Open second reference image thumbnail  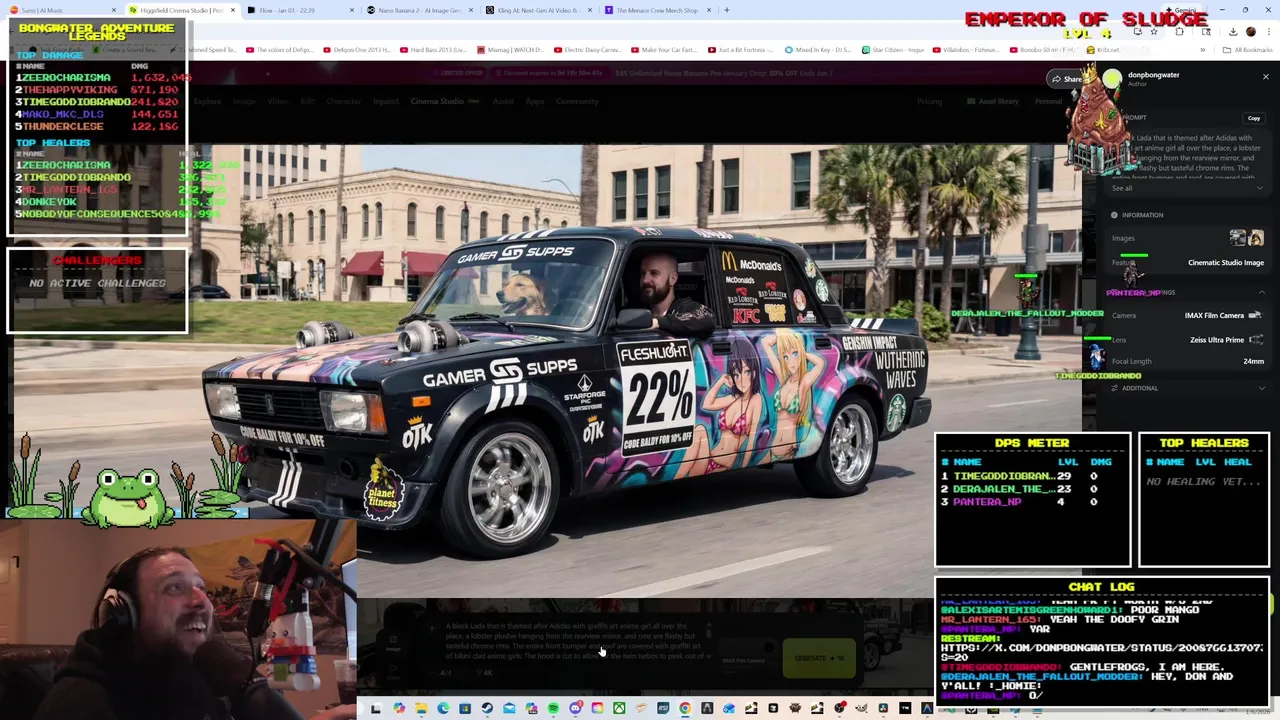(x=1256, y=237)
